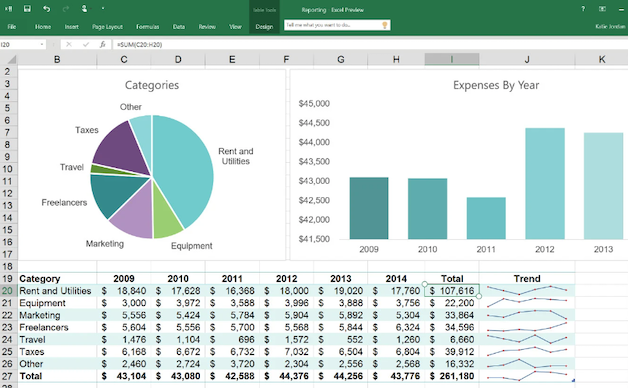
Task: Select the Formulas tab
Action: [x=147, y=27]
